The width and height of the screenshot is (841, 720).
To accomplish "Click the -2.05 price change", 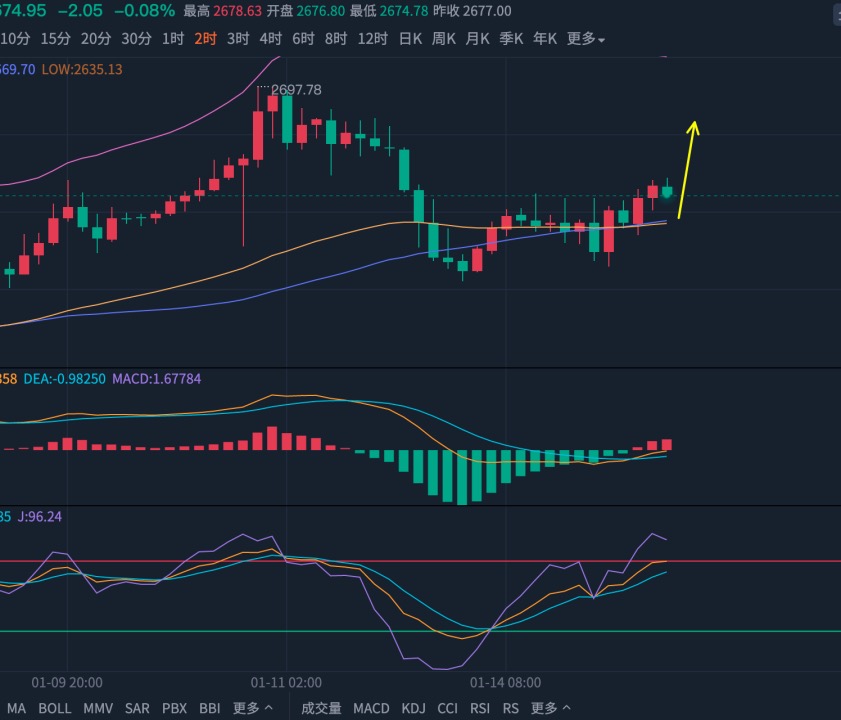I will [x=80, y=11].
